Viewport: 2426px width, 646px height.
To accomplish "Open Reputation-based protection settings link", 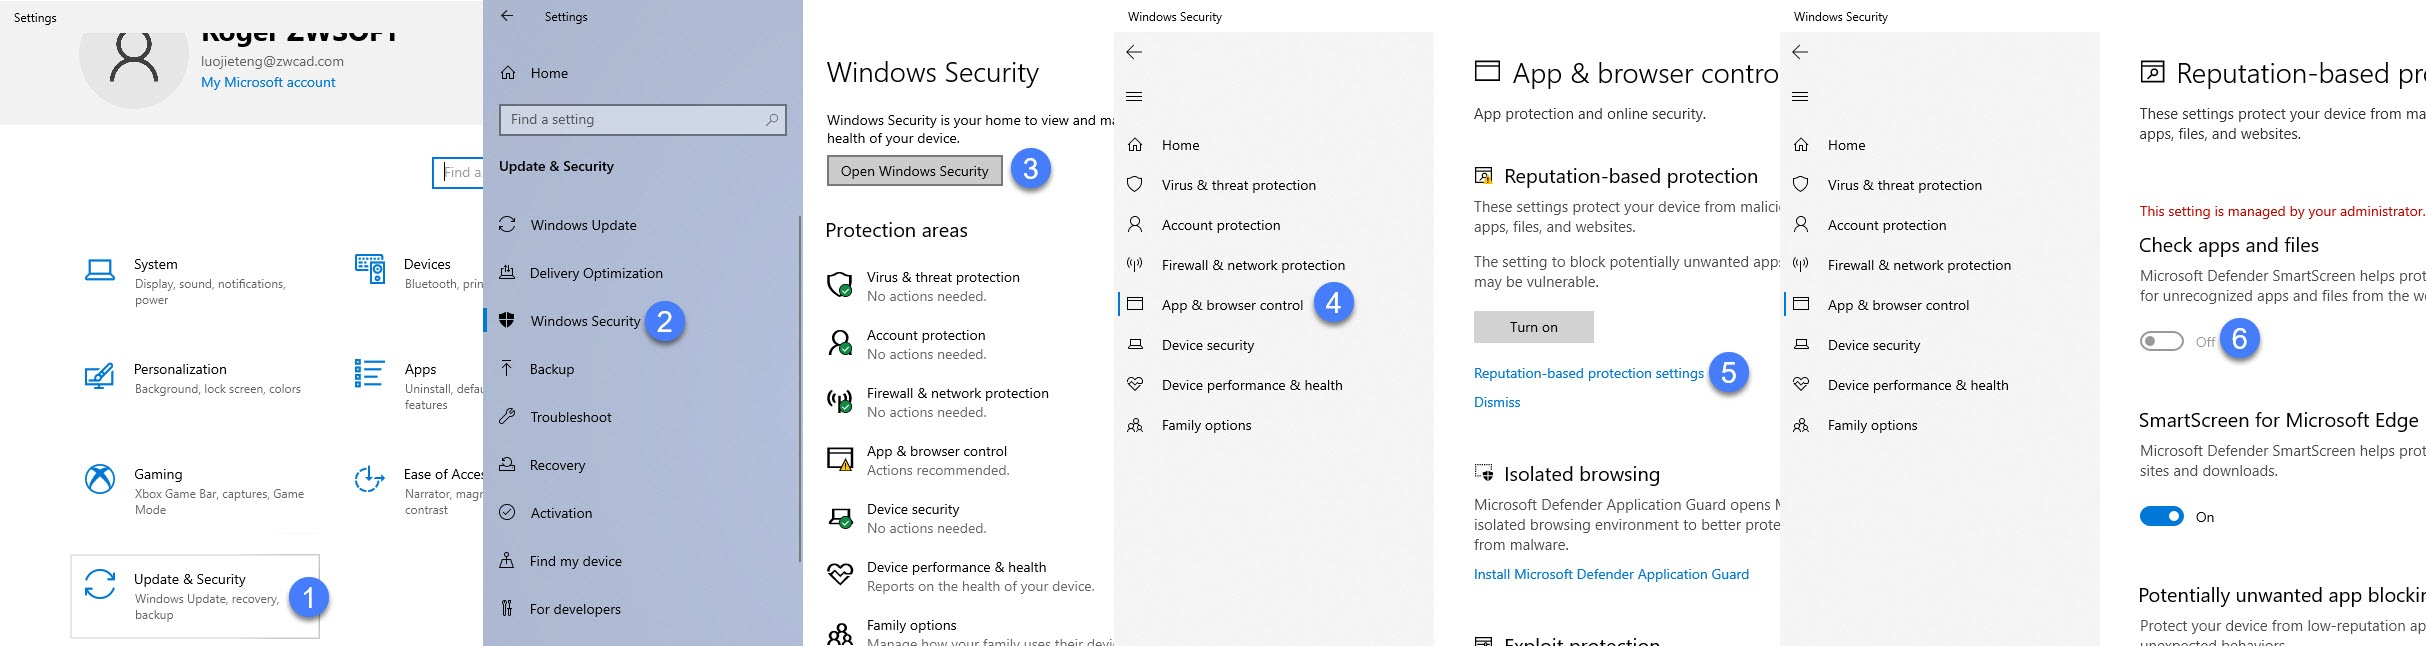I will coord(1588,373).
